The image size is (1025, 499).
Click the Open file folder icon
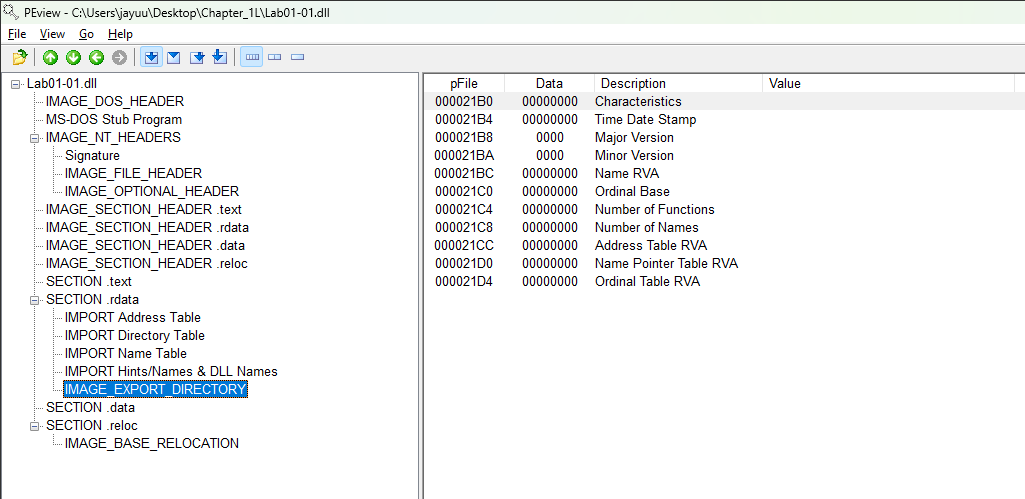coord(20,58)
